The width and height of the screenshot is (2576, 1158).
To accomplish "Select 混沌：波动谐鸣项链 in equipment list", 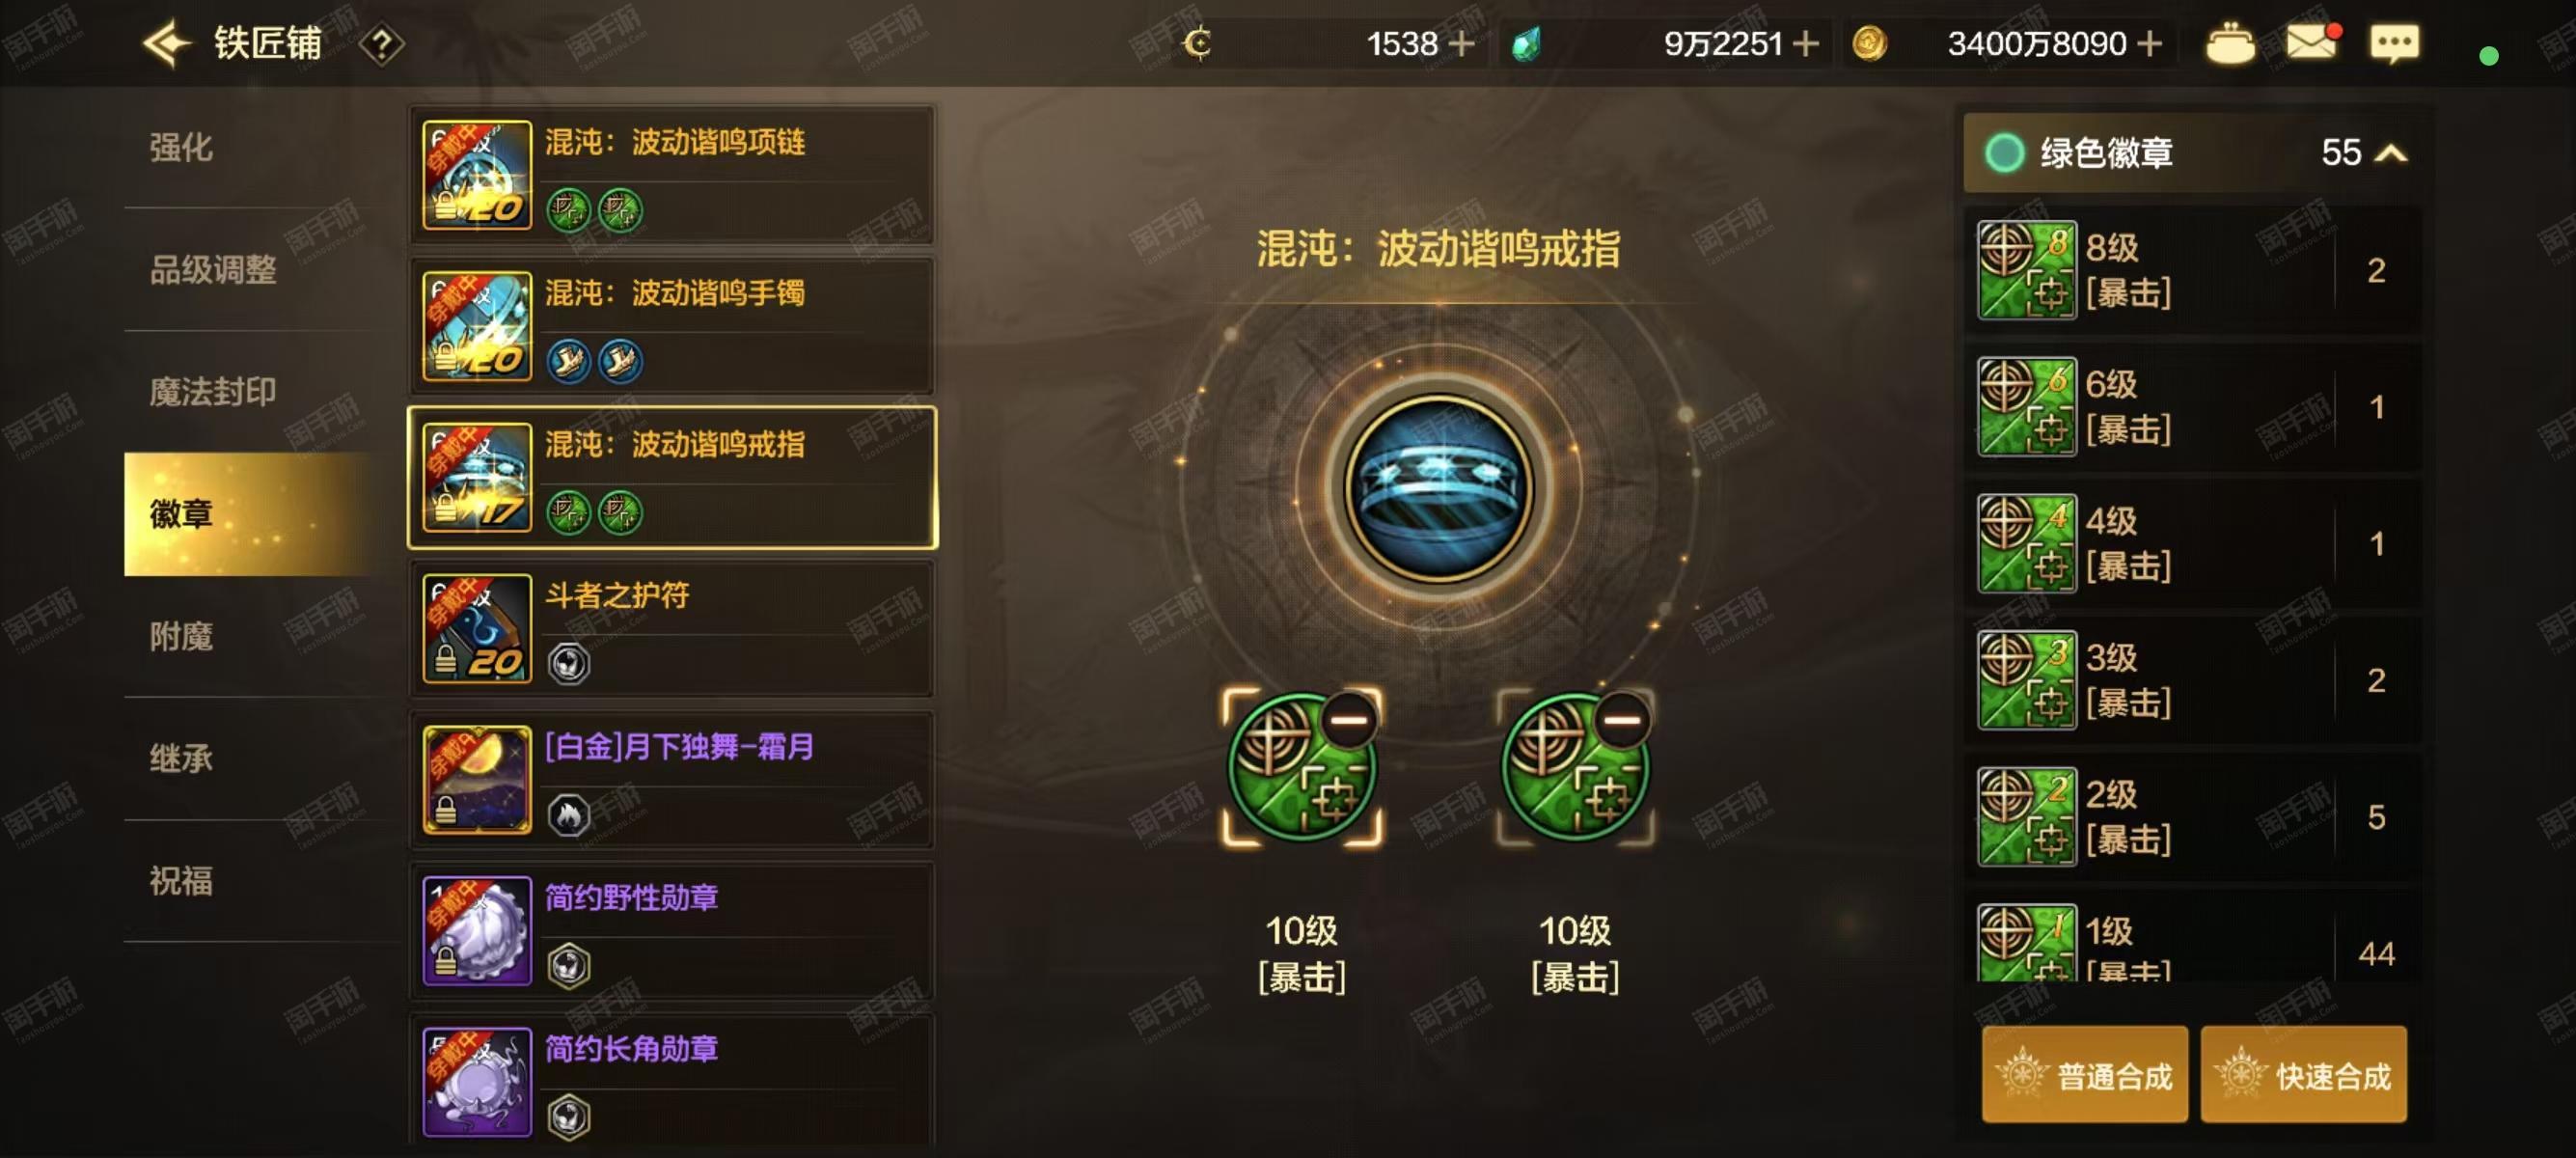I will click(x=672, y=175).
